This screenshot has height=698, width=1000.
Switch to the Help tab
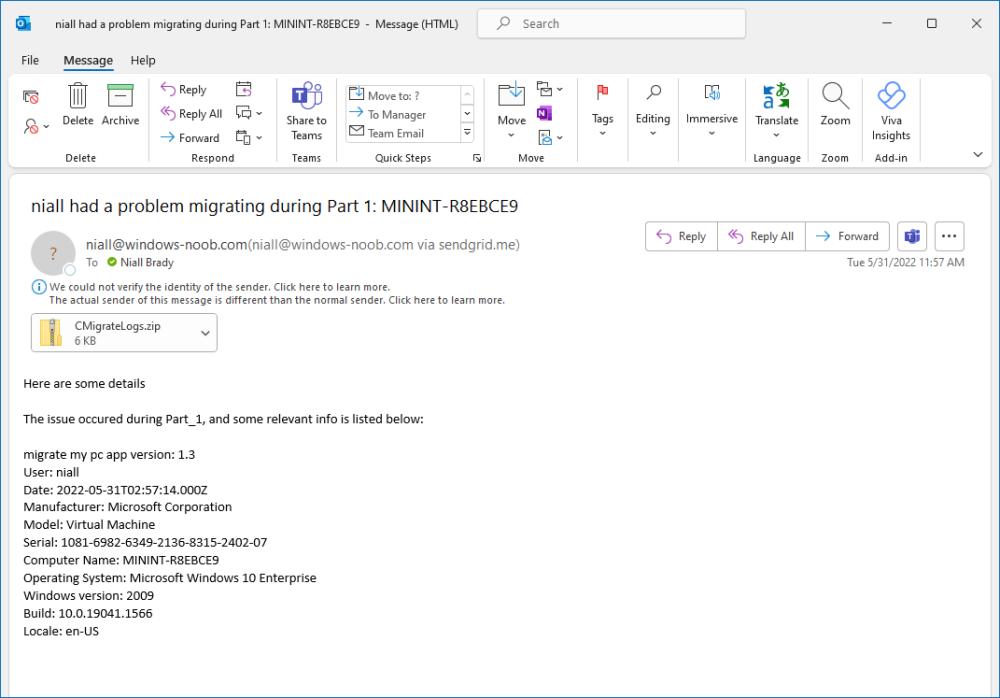pos(143,60)
